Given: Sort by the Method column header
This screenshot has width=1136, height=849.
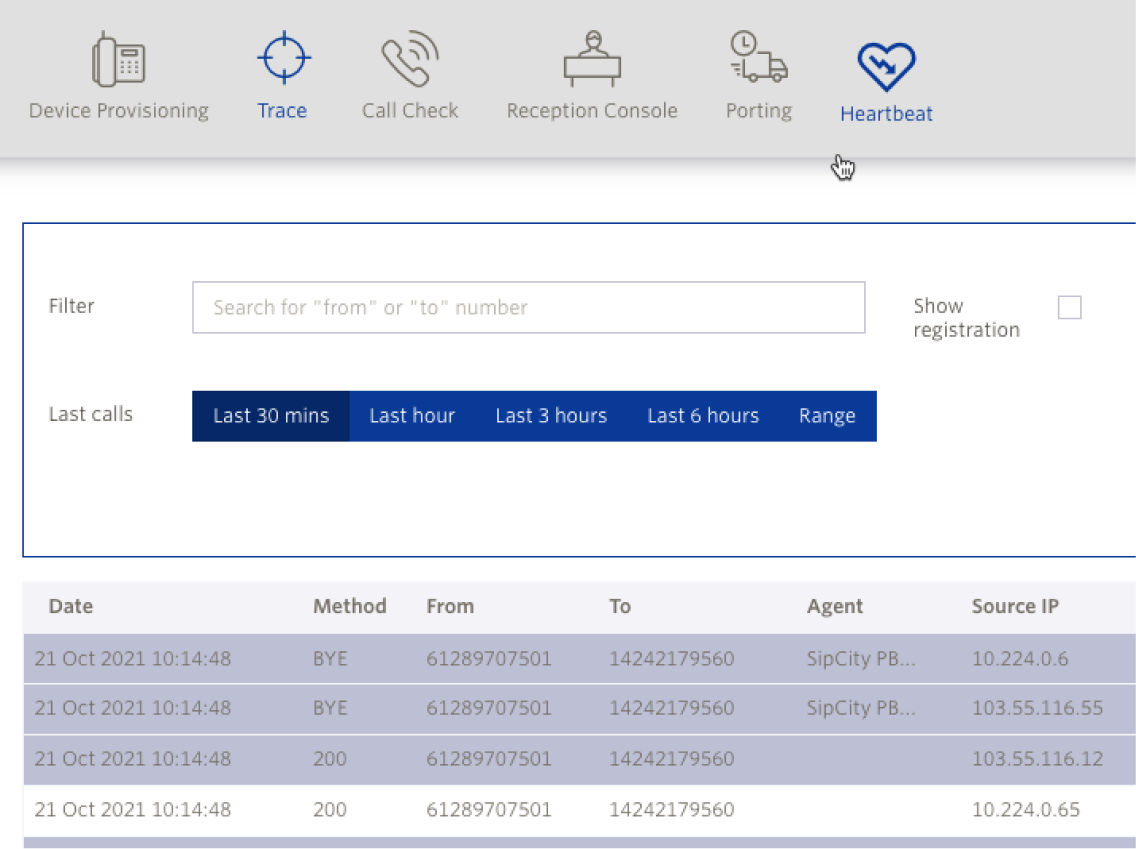Looking at the screenshot, I should tap(349, 606).
